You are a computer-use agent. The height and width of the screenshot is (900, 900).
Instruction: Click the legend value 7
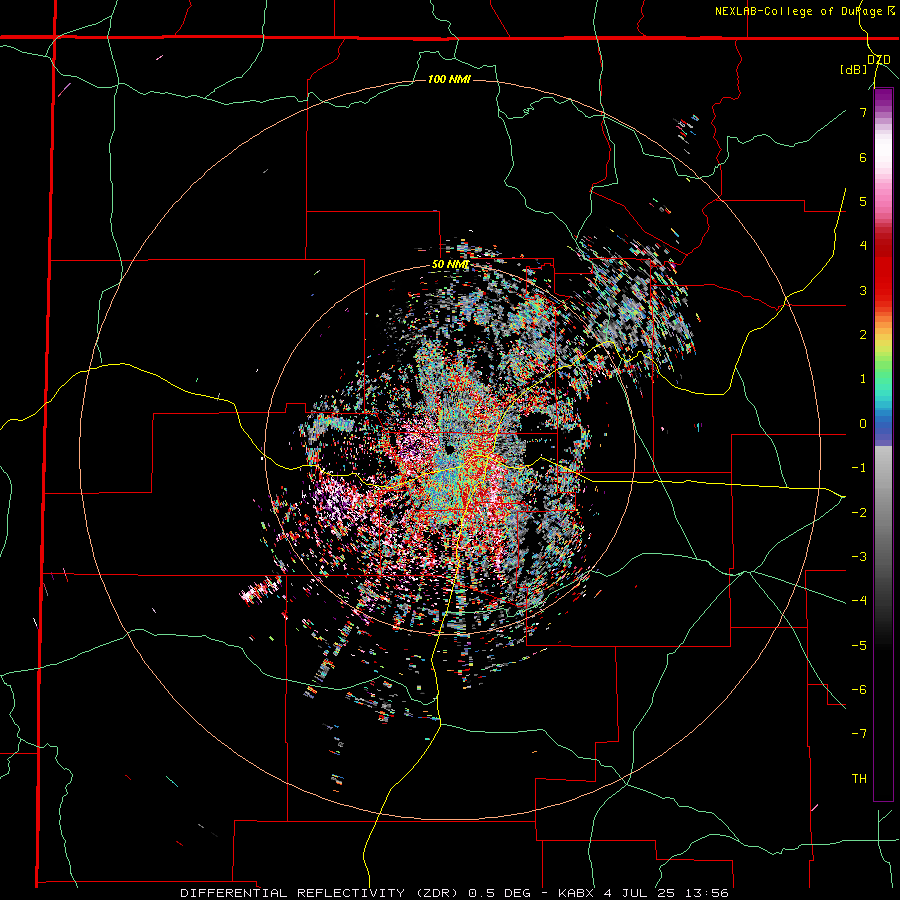(863, 112)
